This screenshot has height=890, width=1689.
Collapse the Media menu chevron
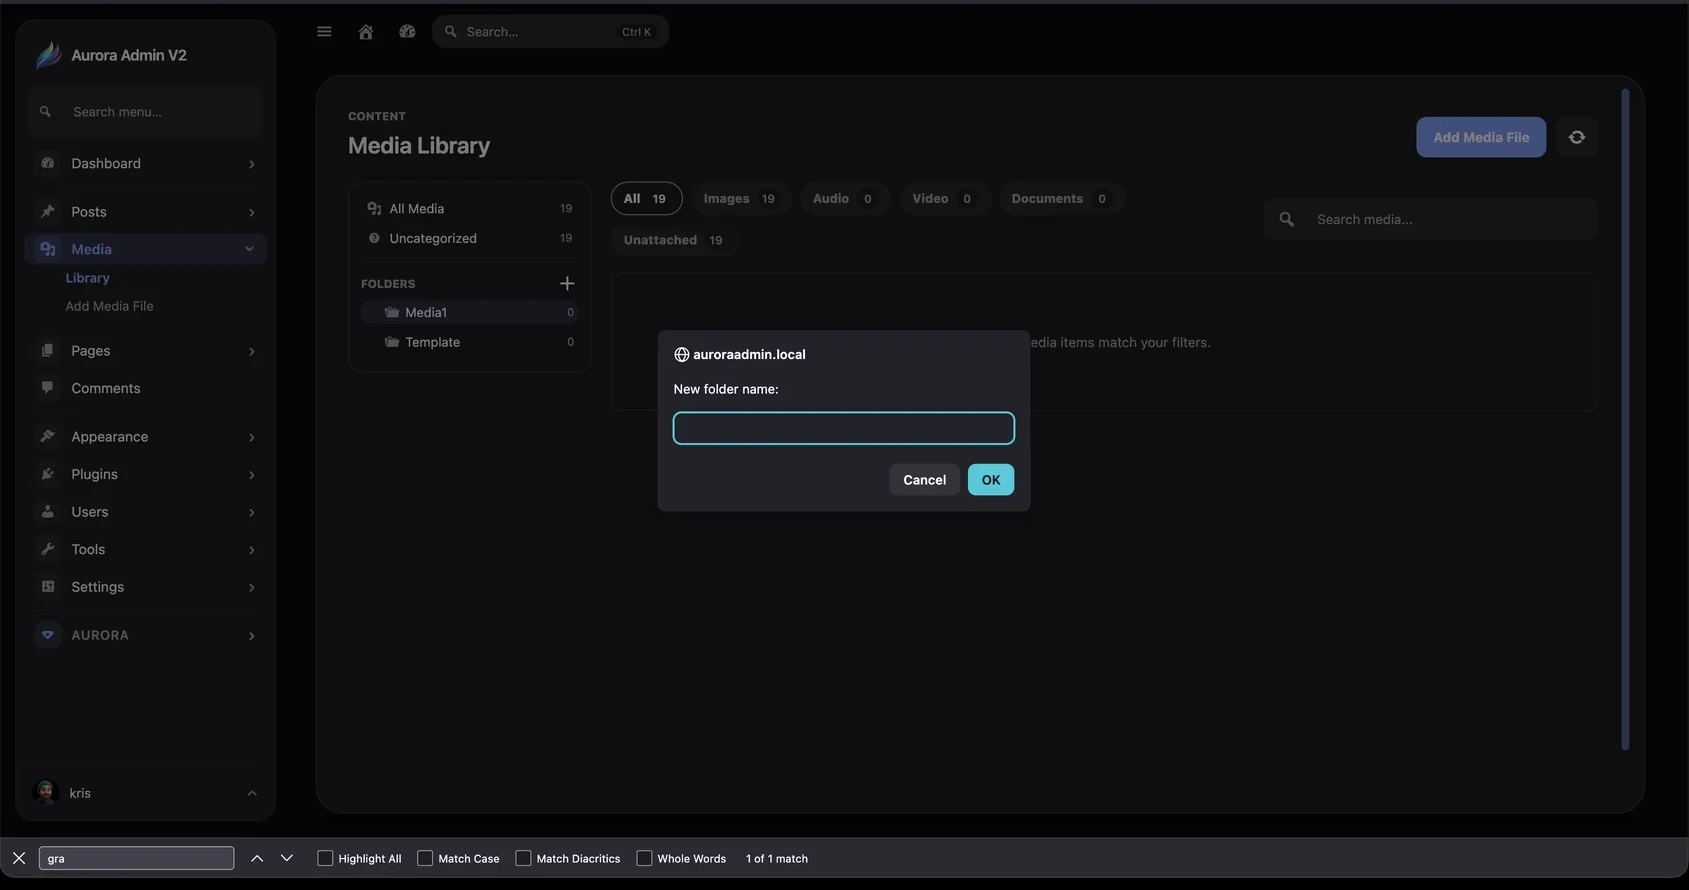(250, 249)
